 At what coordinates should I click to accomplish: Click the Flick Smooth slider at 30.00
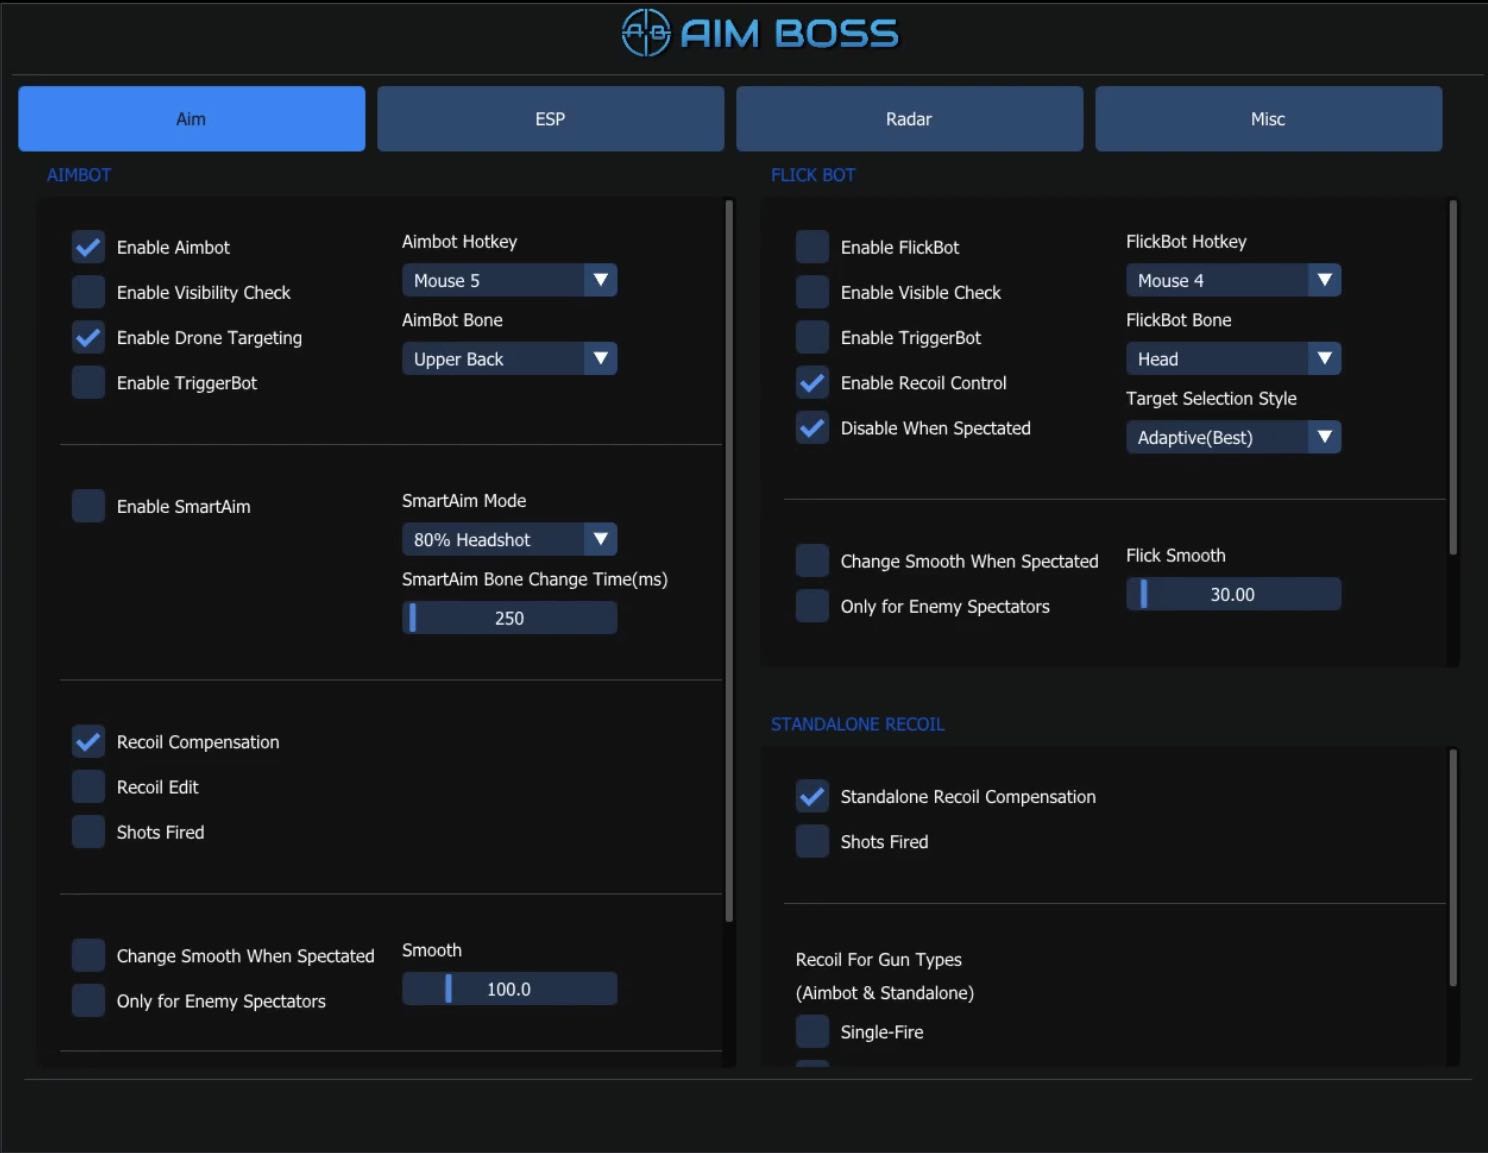(x=1233, y=594)
